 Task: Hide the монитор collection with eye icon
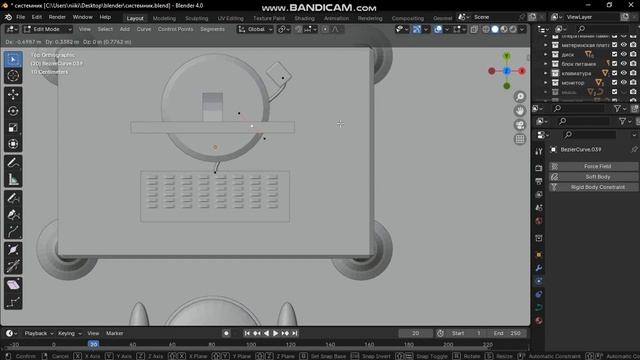(624, 82)
